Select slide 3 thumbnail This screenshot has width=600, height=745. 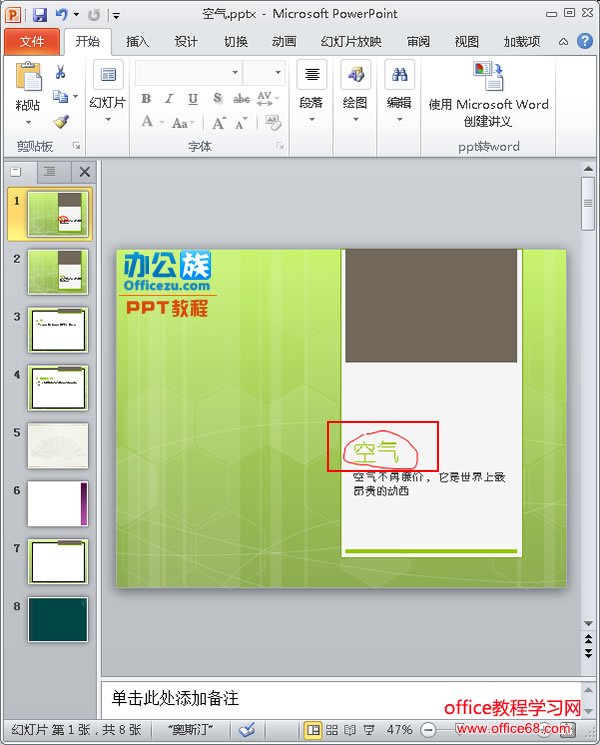(58, 330)
